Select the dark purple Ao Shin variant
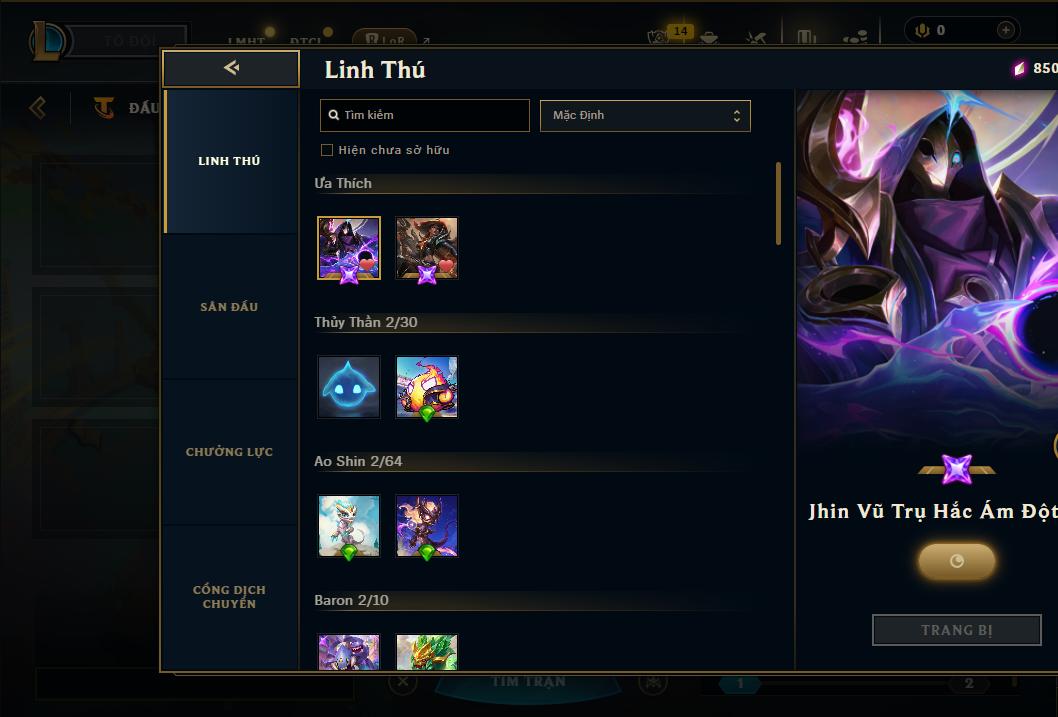Screen dimensions: 1058x717 (x=426, y=526)
